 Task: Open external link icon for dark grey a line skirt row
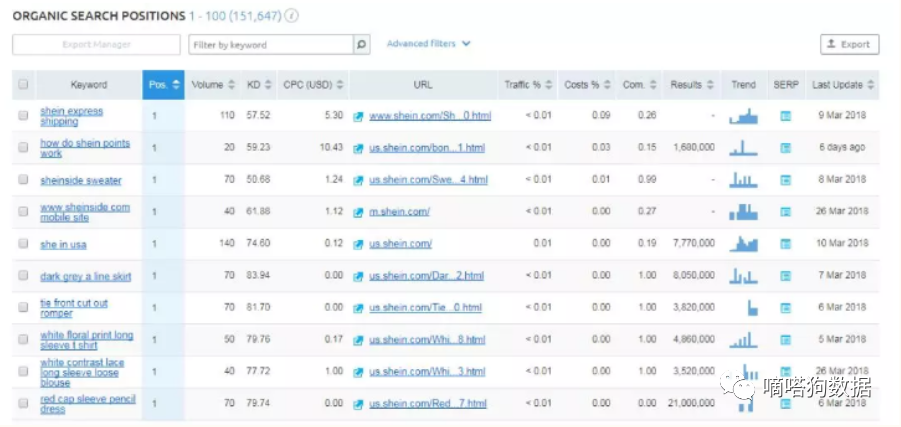tap(359, 276)
